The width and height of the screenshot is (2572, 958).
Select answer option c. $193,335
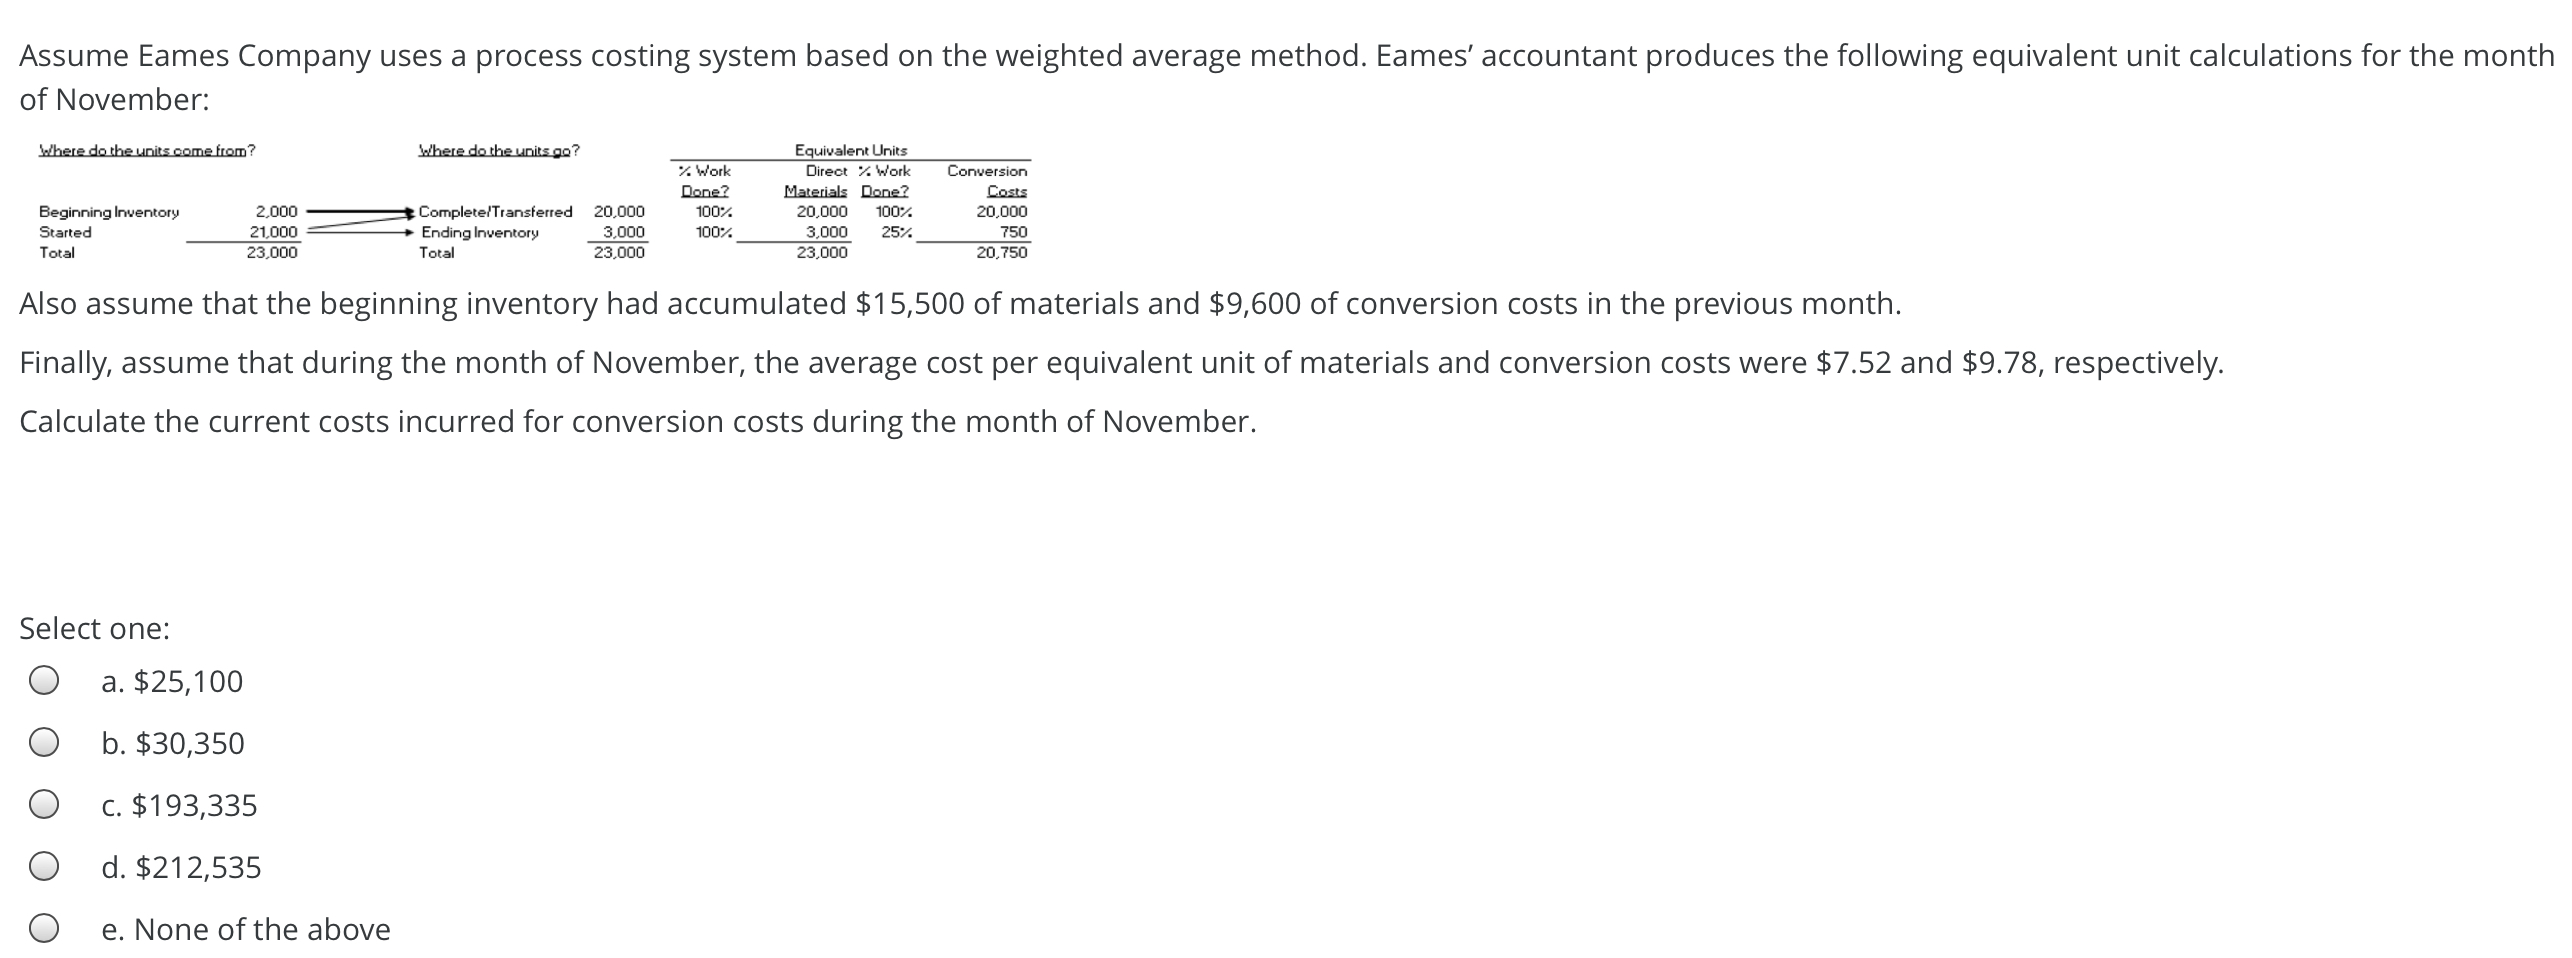click(x=42, y=806)
